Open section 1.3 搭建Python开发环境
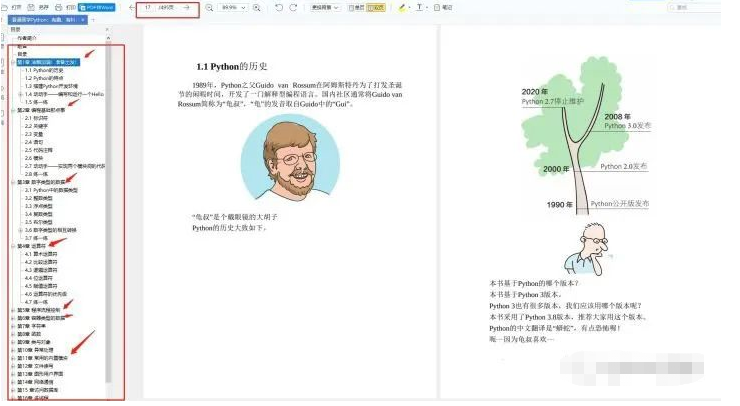 point(51,86)
